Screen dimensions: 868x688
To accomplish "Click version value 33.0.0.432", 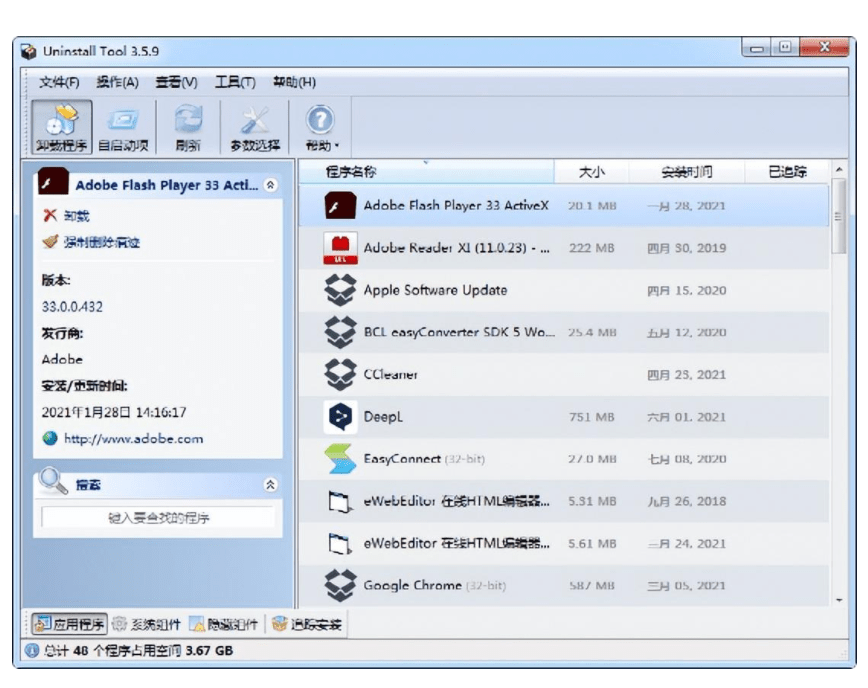I will point(72,307).
